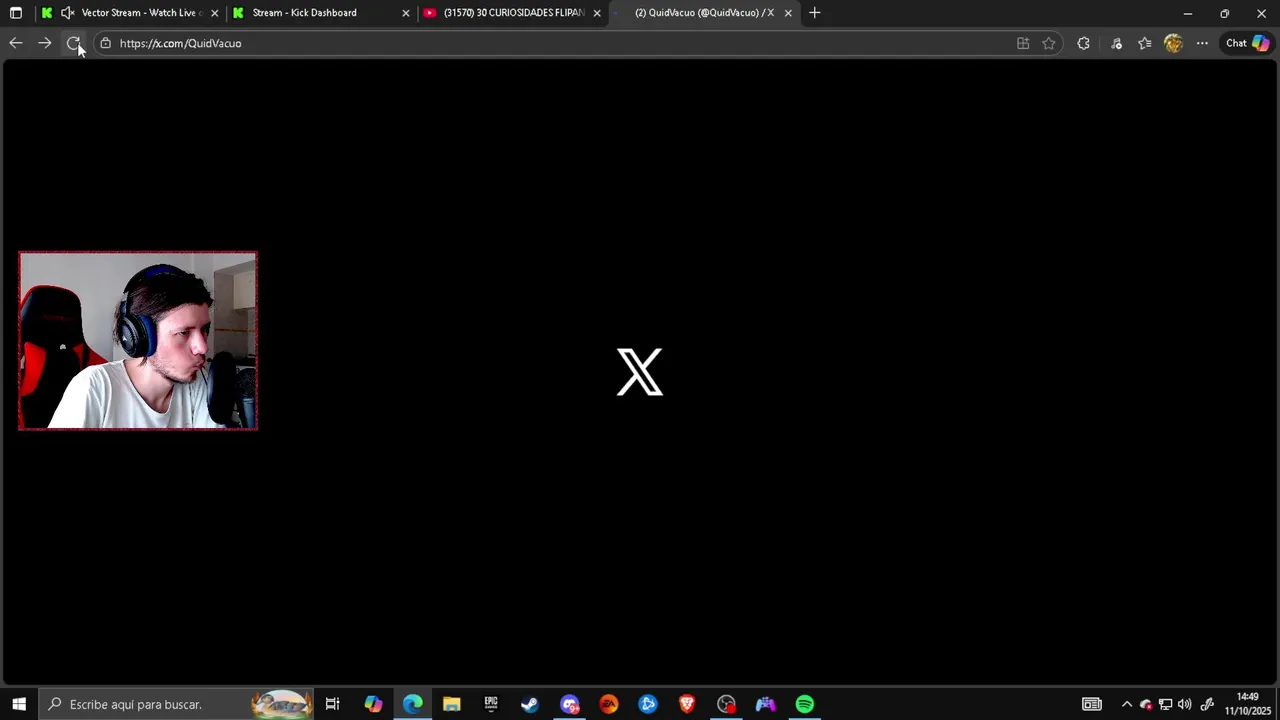Open the news widget tray icon
The width and height of the screenshot is (1280, 720).
click(1092, 704)
